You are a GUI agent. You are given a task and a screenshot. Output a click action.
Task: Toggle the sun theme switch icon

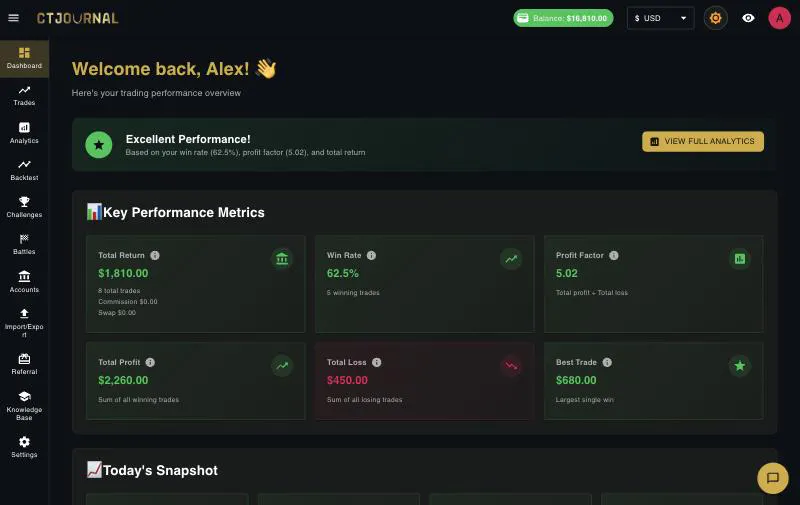715,18
